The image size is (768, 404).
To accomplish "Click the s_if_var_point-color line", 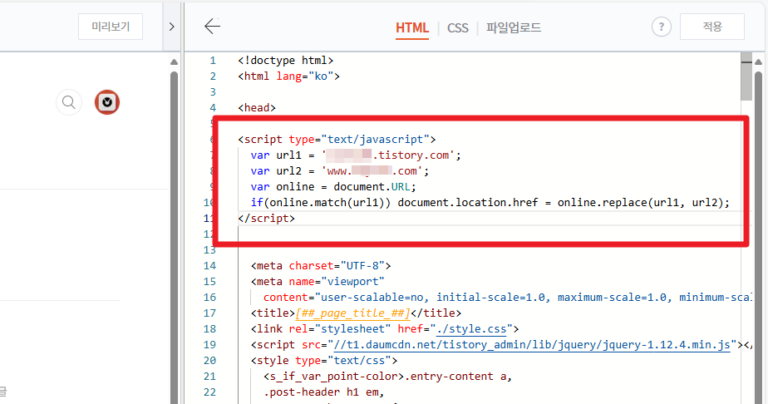I will point(387,376).
